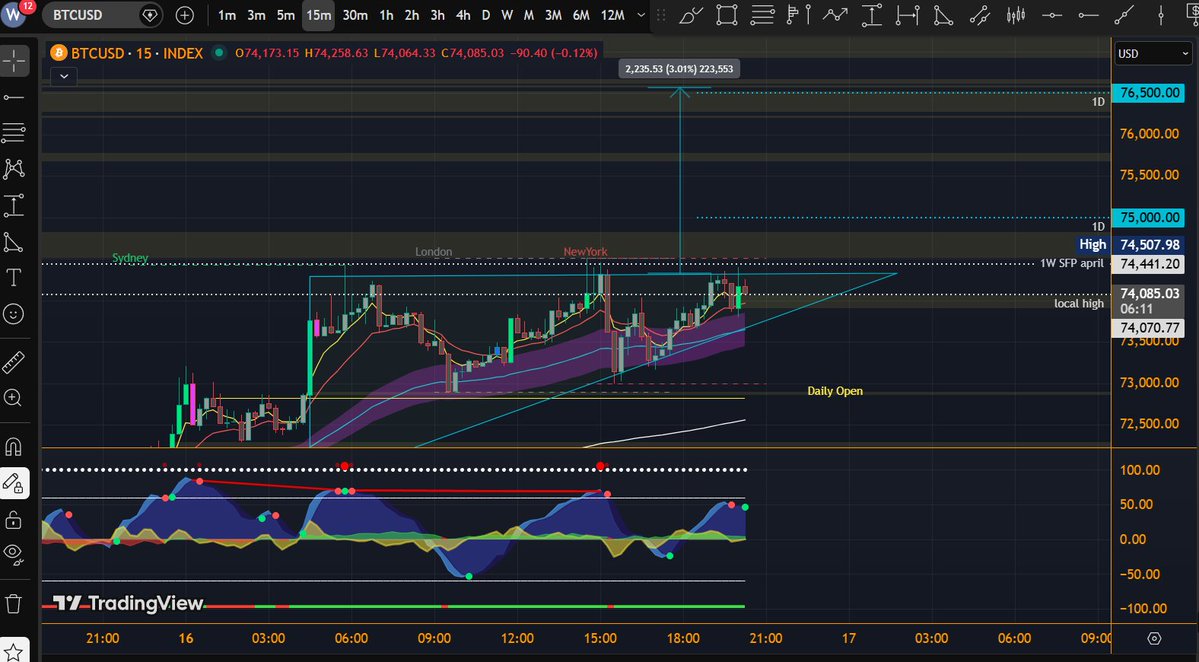The height and width of the screenshot is (662, 1199).
Task: Click the plus compare symbol button
Action: click(x=184, y=15)
